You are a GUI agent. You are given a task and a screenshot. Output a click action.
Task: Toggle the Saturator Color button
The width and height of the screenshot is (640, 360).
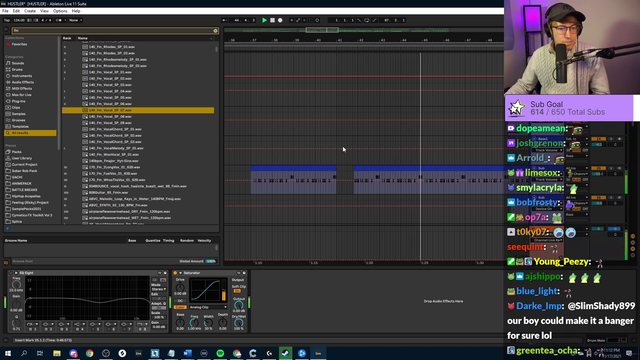(180, 307)
